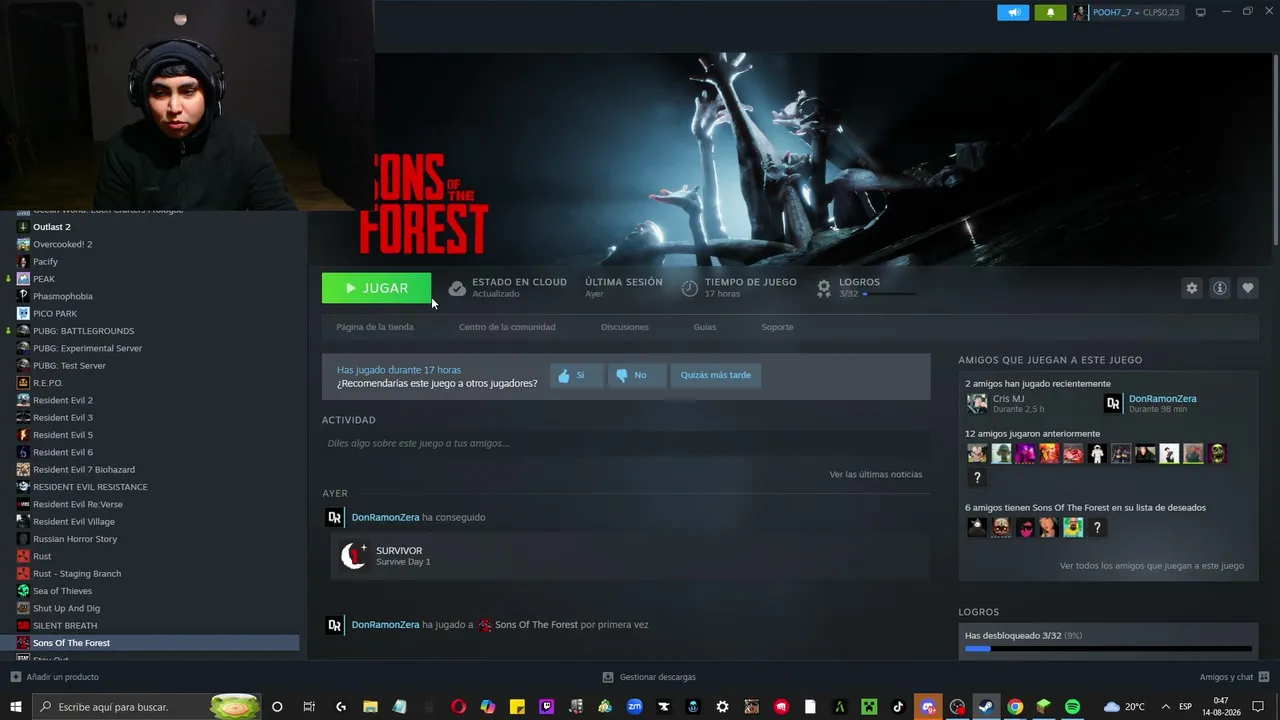Open Amigos y chat panel
The height and width of the screenshot is (720, 1280).
pyautogui.click(x=1234, y=677)
